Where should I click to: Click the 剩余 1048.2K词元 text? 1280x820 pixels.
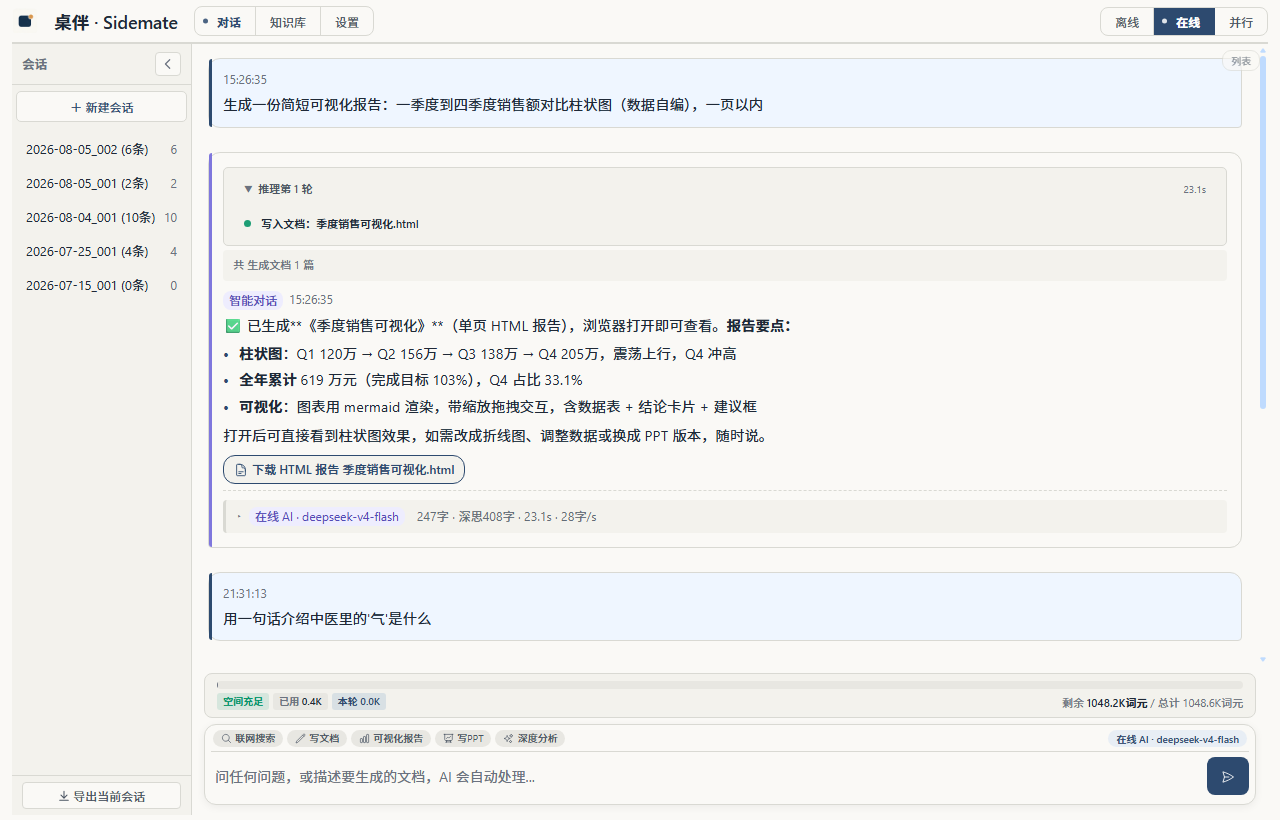(x=1104, y=703)
